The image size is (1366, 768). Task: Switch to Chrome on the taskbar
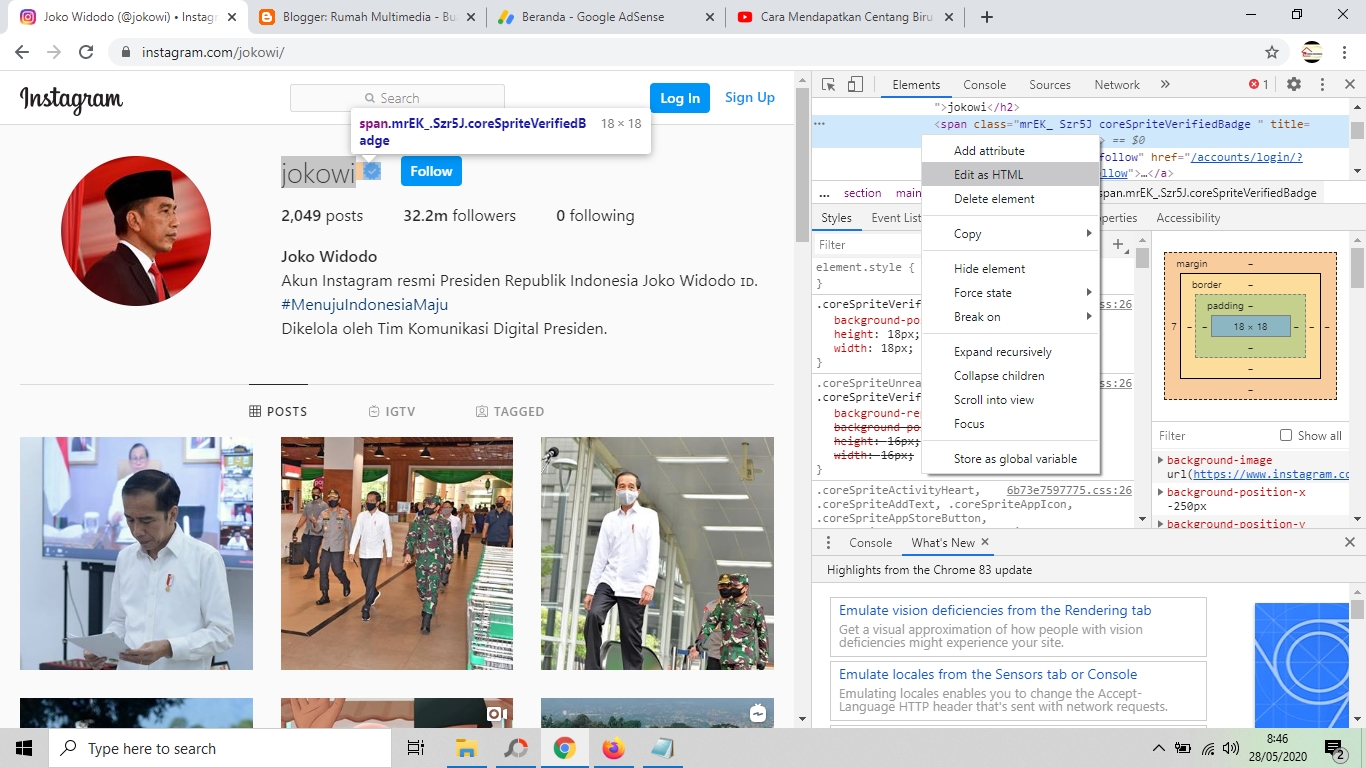click(565, 748)
